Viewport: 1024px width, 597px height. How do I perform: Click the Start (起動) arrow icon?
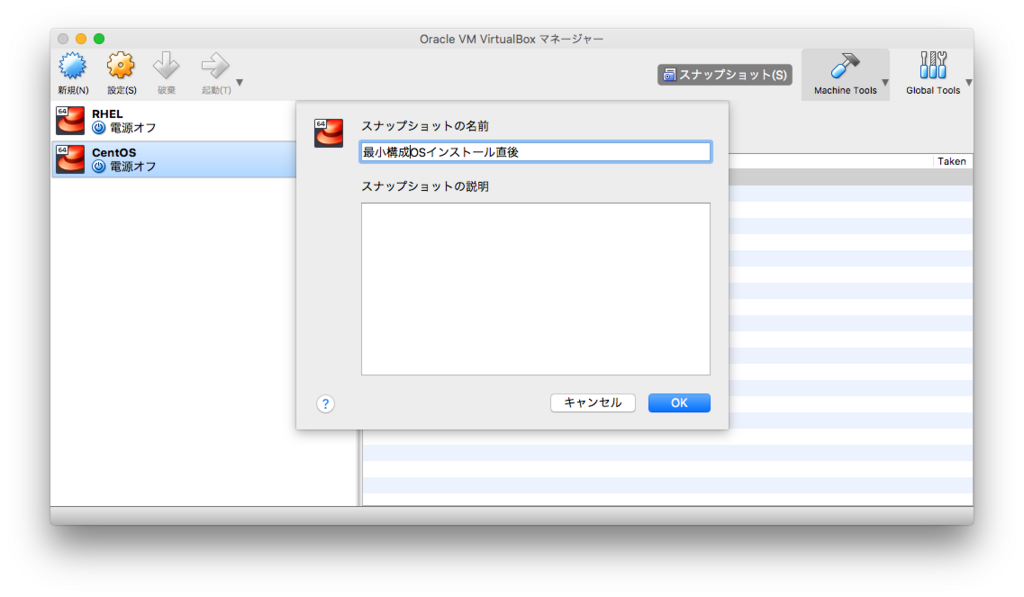click(x=215, y=67)
